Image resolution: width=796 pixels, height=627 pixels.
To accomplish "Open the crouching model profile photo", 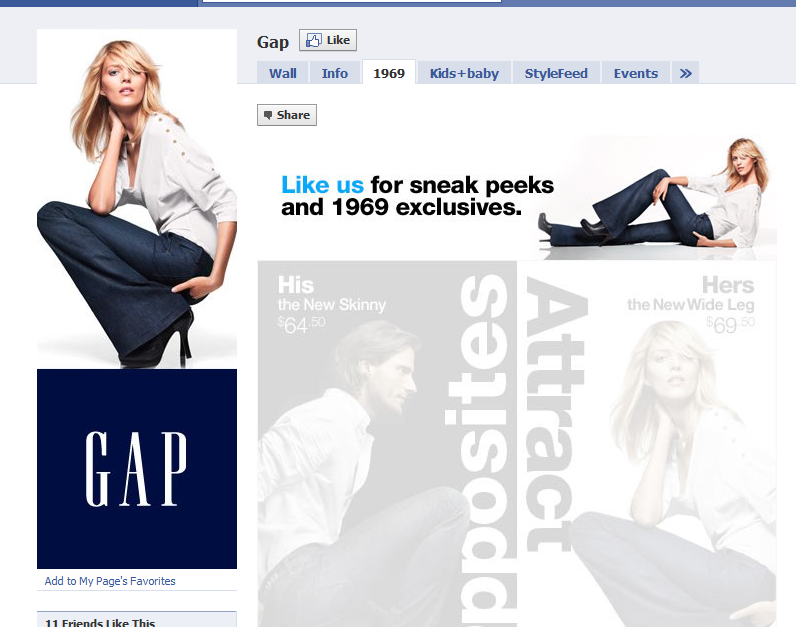I will point(137,200).
